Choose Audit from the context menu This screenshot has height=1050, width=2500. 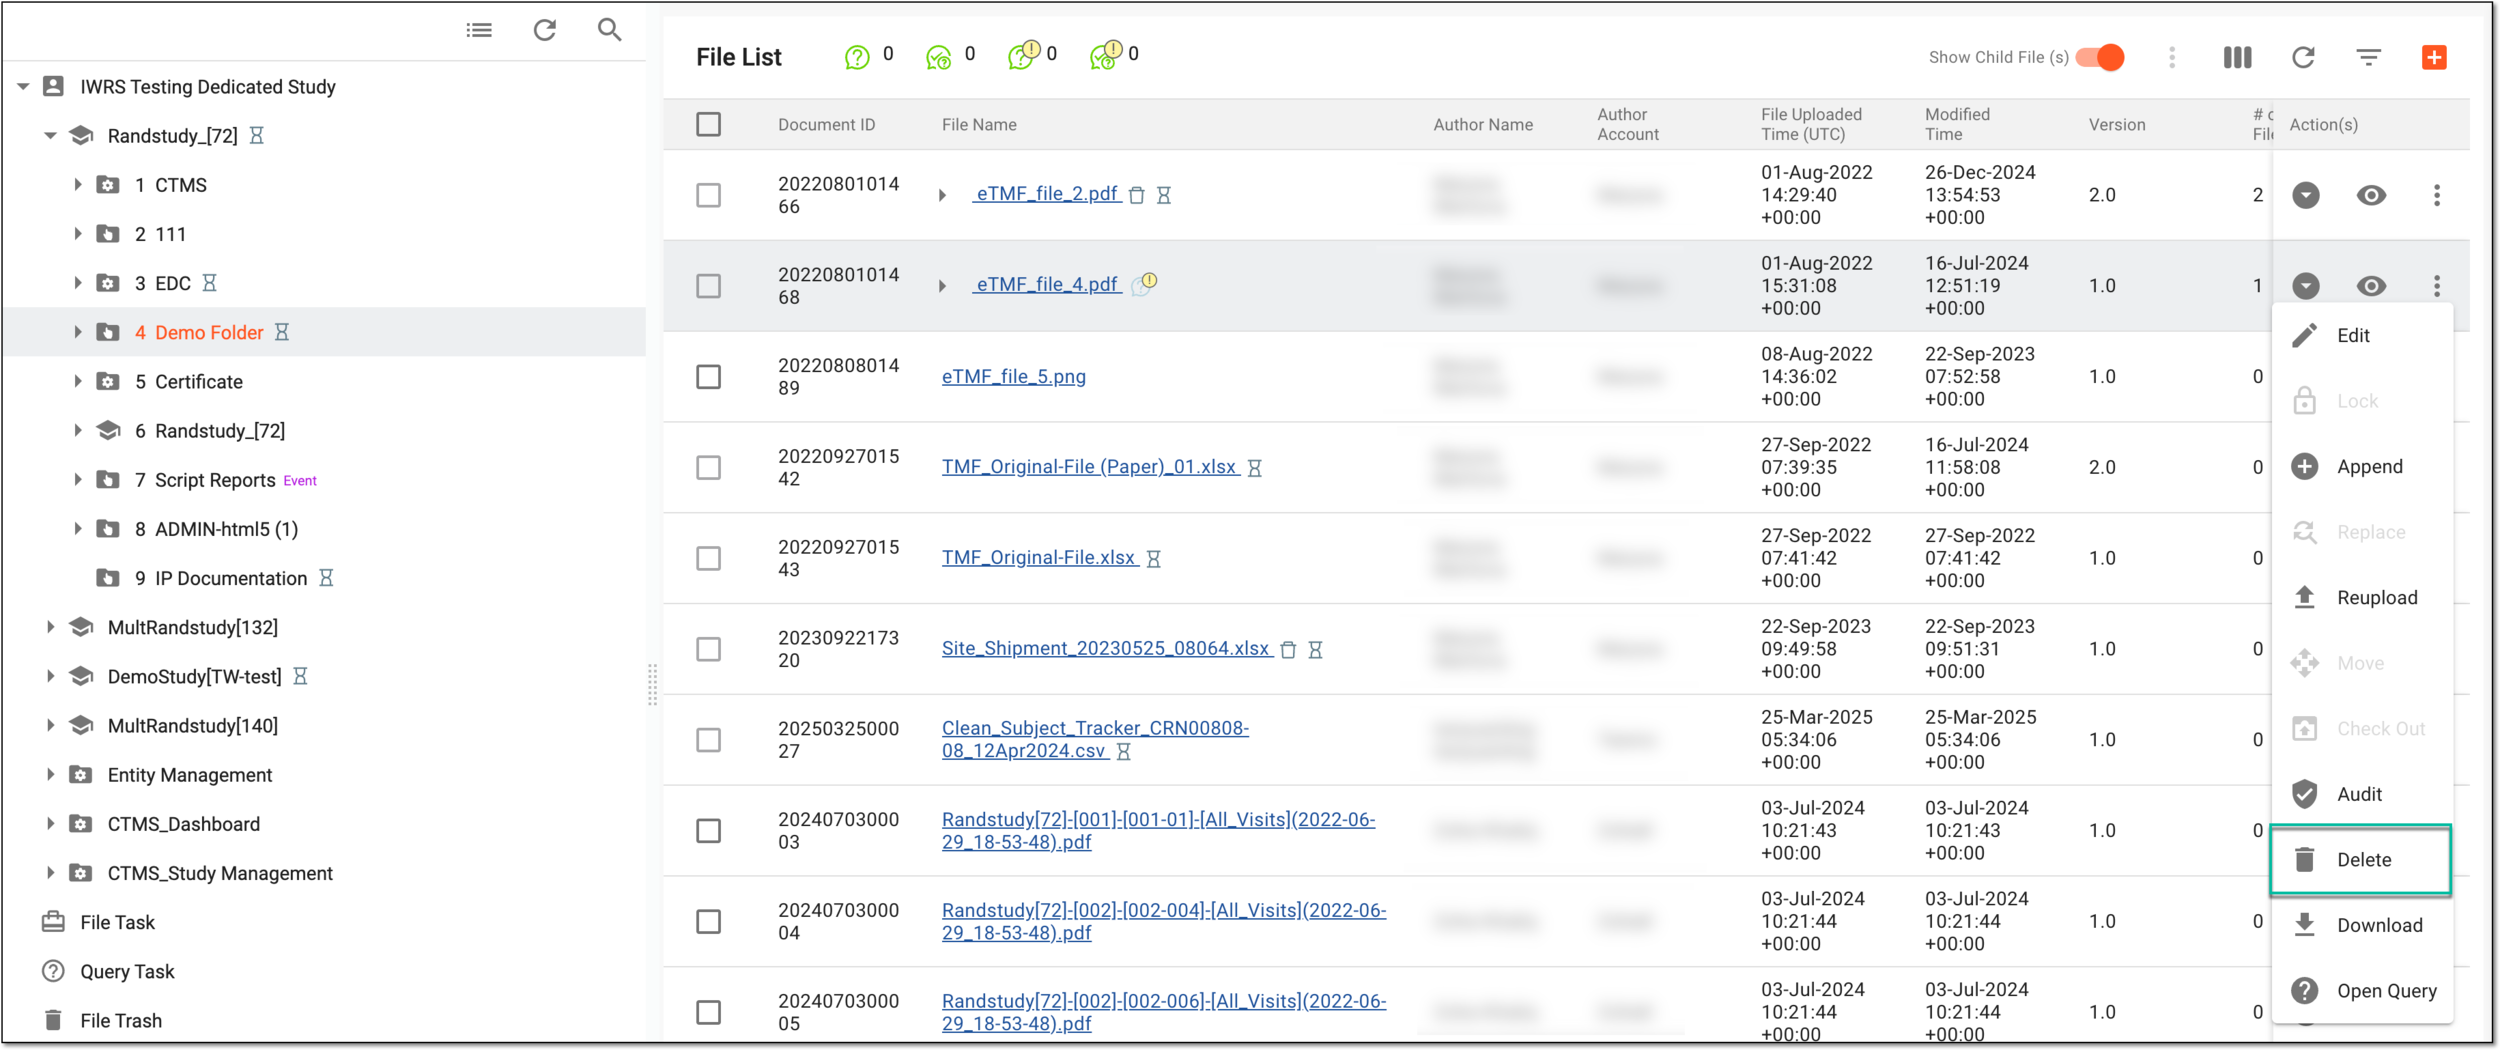(2362, 794)
